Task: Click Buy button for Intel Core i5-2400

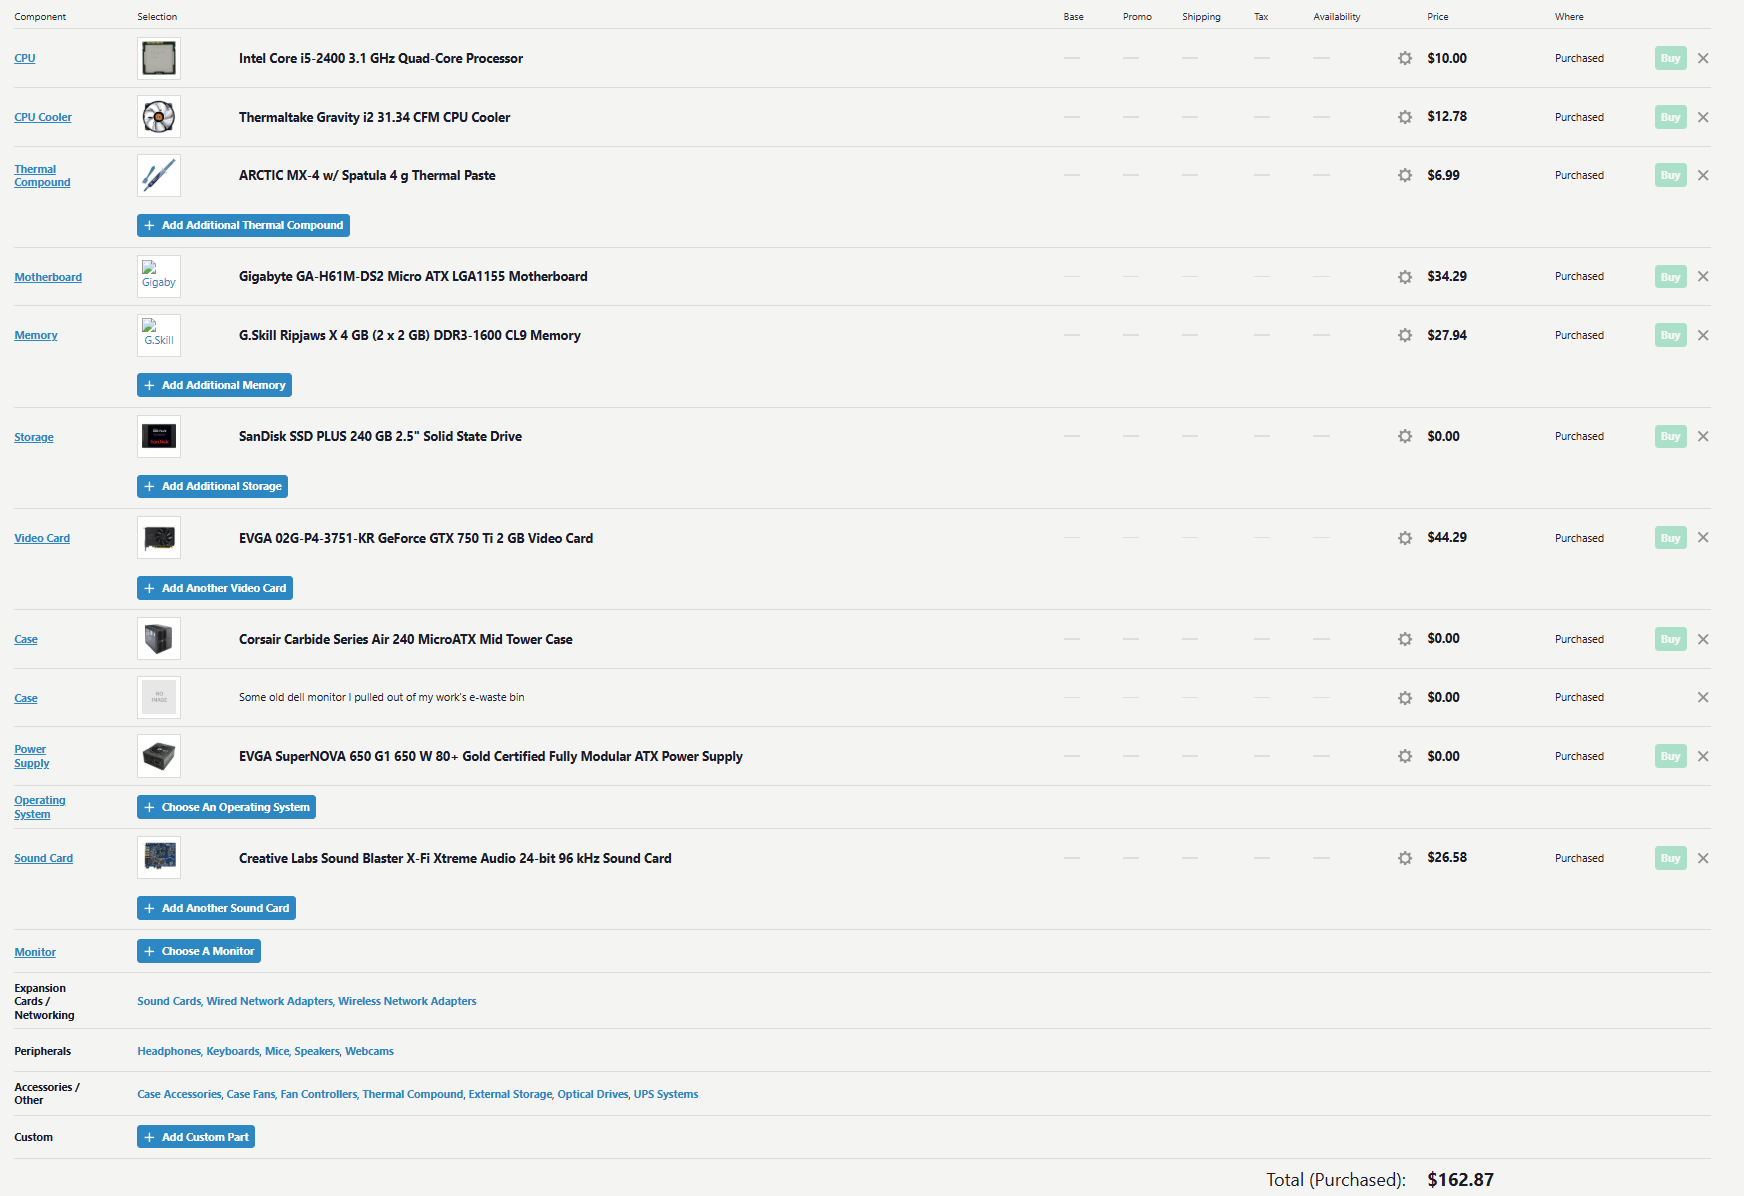Action: tap(1670, 58)
